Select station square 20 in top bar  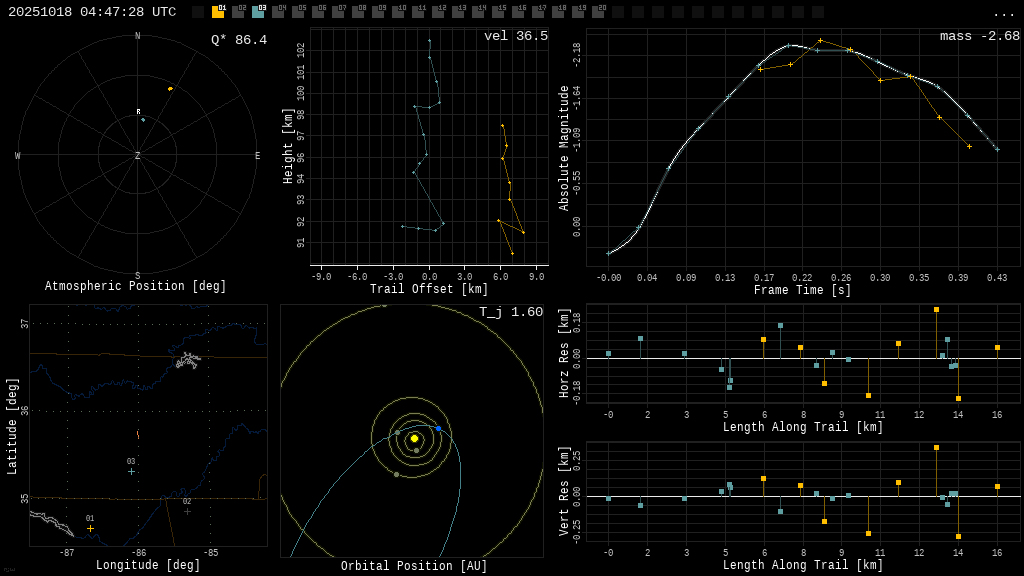[598, 12]
